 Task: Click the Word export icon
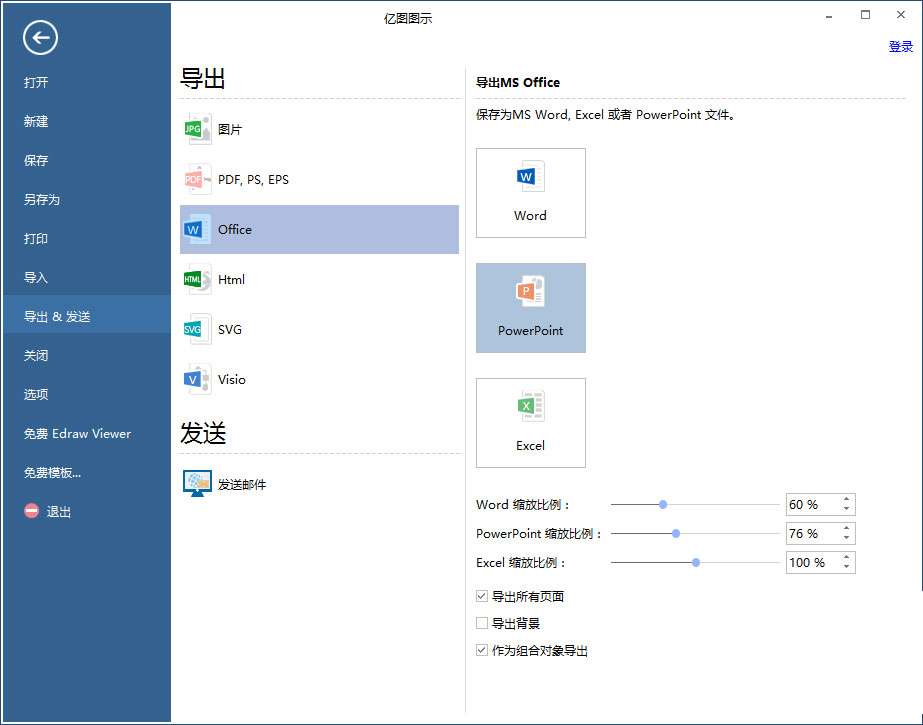[530, 192]
